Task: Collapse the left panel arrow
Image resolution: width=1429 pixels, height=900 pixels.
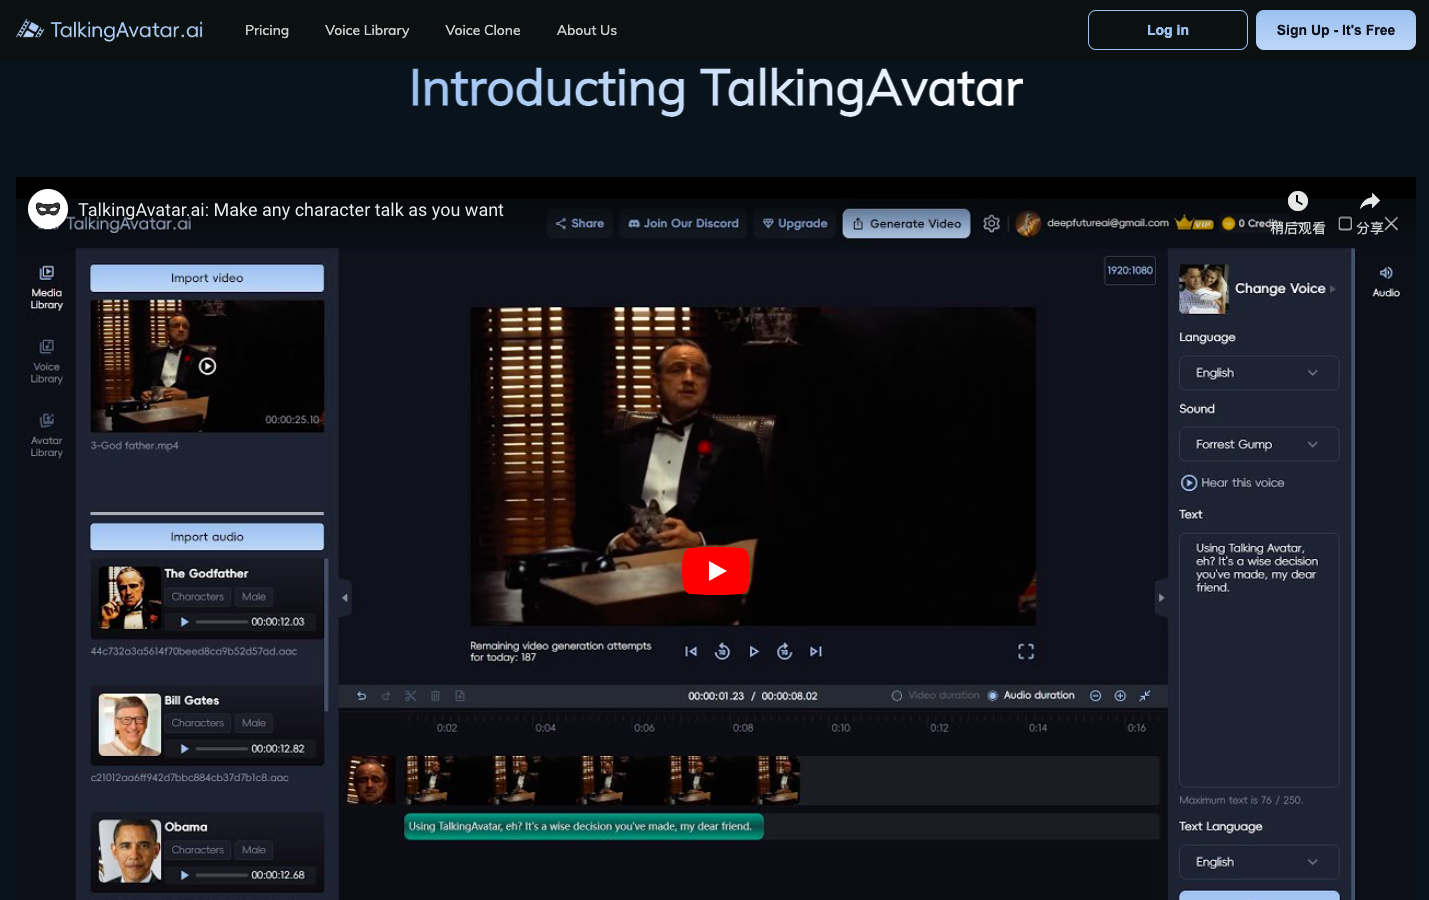Action: pyautogui.click(x=345, y=598)
